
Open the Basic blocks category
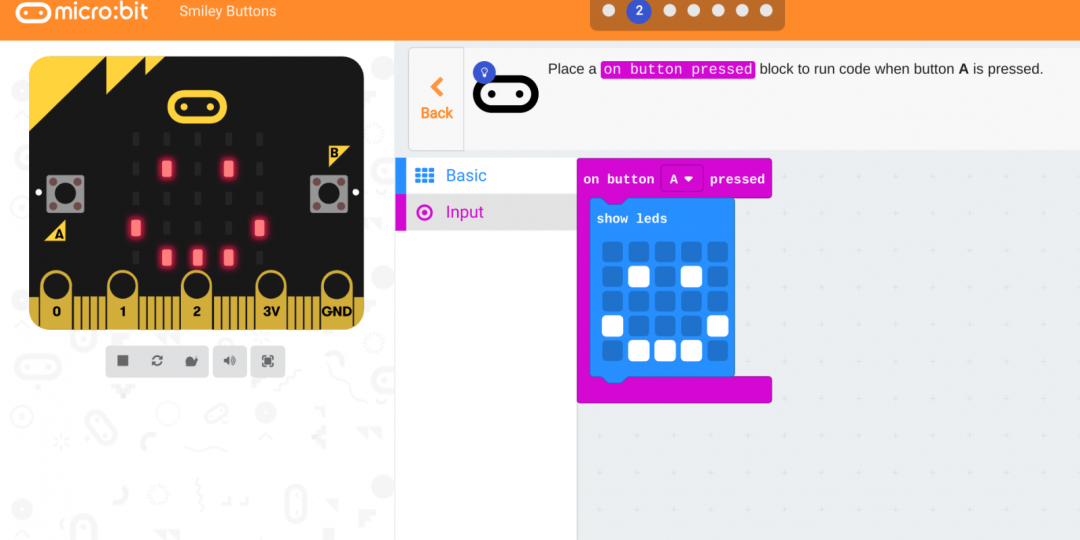coord(486,176)
